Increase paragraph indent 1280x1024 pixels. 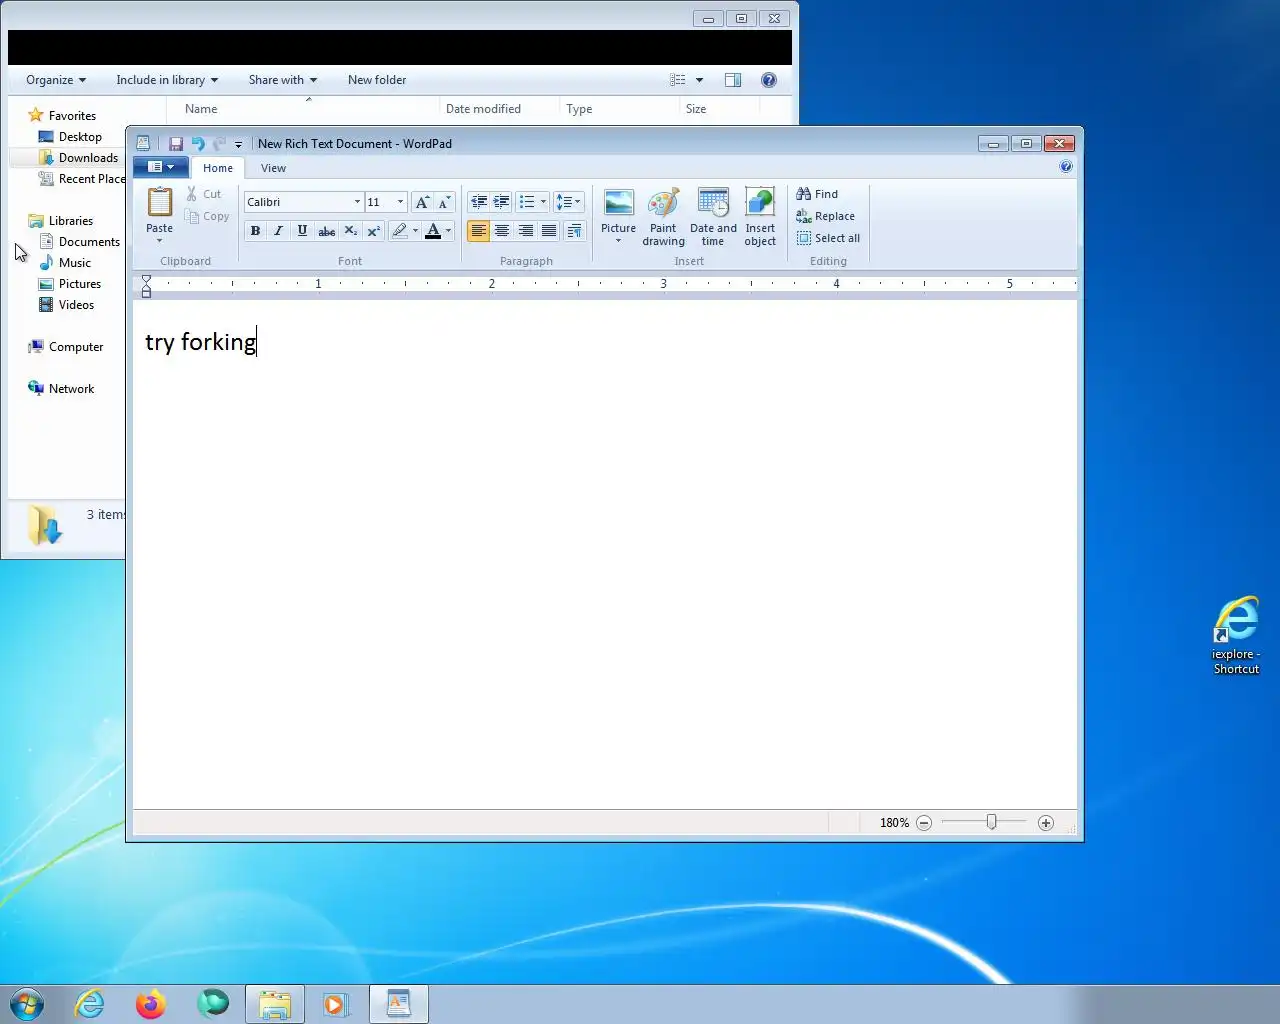(x=501, y=202)
